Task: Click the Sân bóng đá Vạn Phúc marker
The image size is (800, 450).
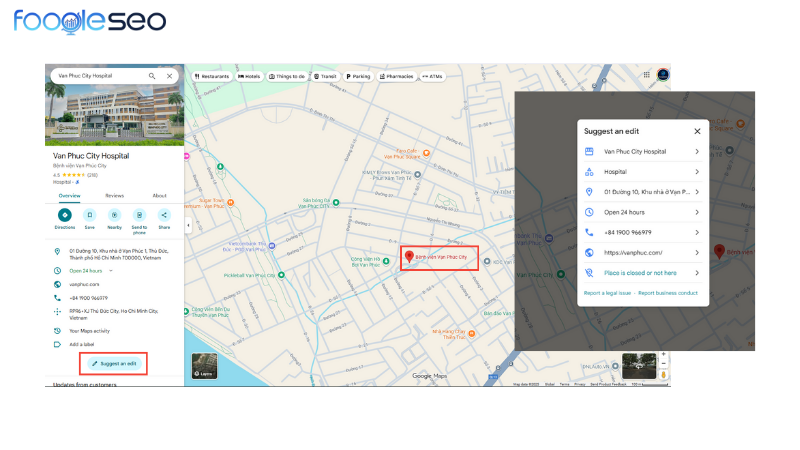Action: (x=336, y=203)
